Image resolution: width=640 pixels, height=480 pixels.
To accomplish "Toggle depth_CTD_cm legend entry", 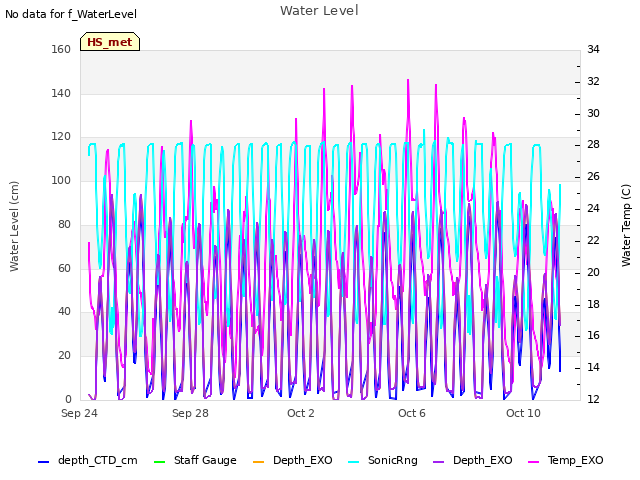I will [88, 460].
